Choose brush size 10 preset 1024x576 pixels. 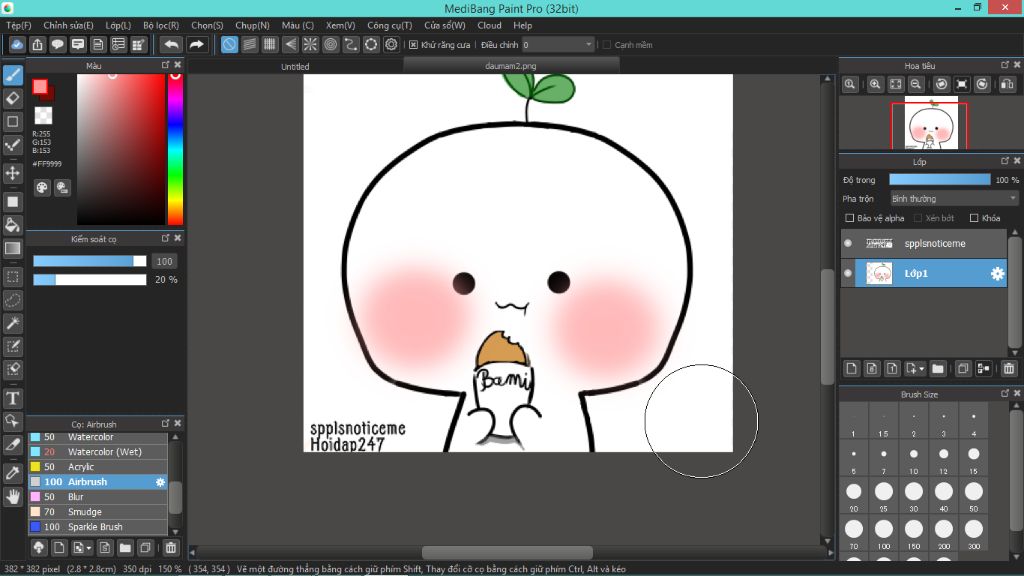coord(914,458)
